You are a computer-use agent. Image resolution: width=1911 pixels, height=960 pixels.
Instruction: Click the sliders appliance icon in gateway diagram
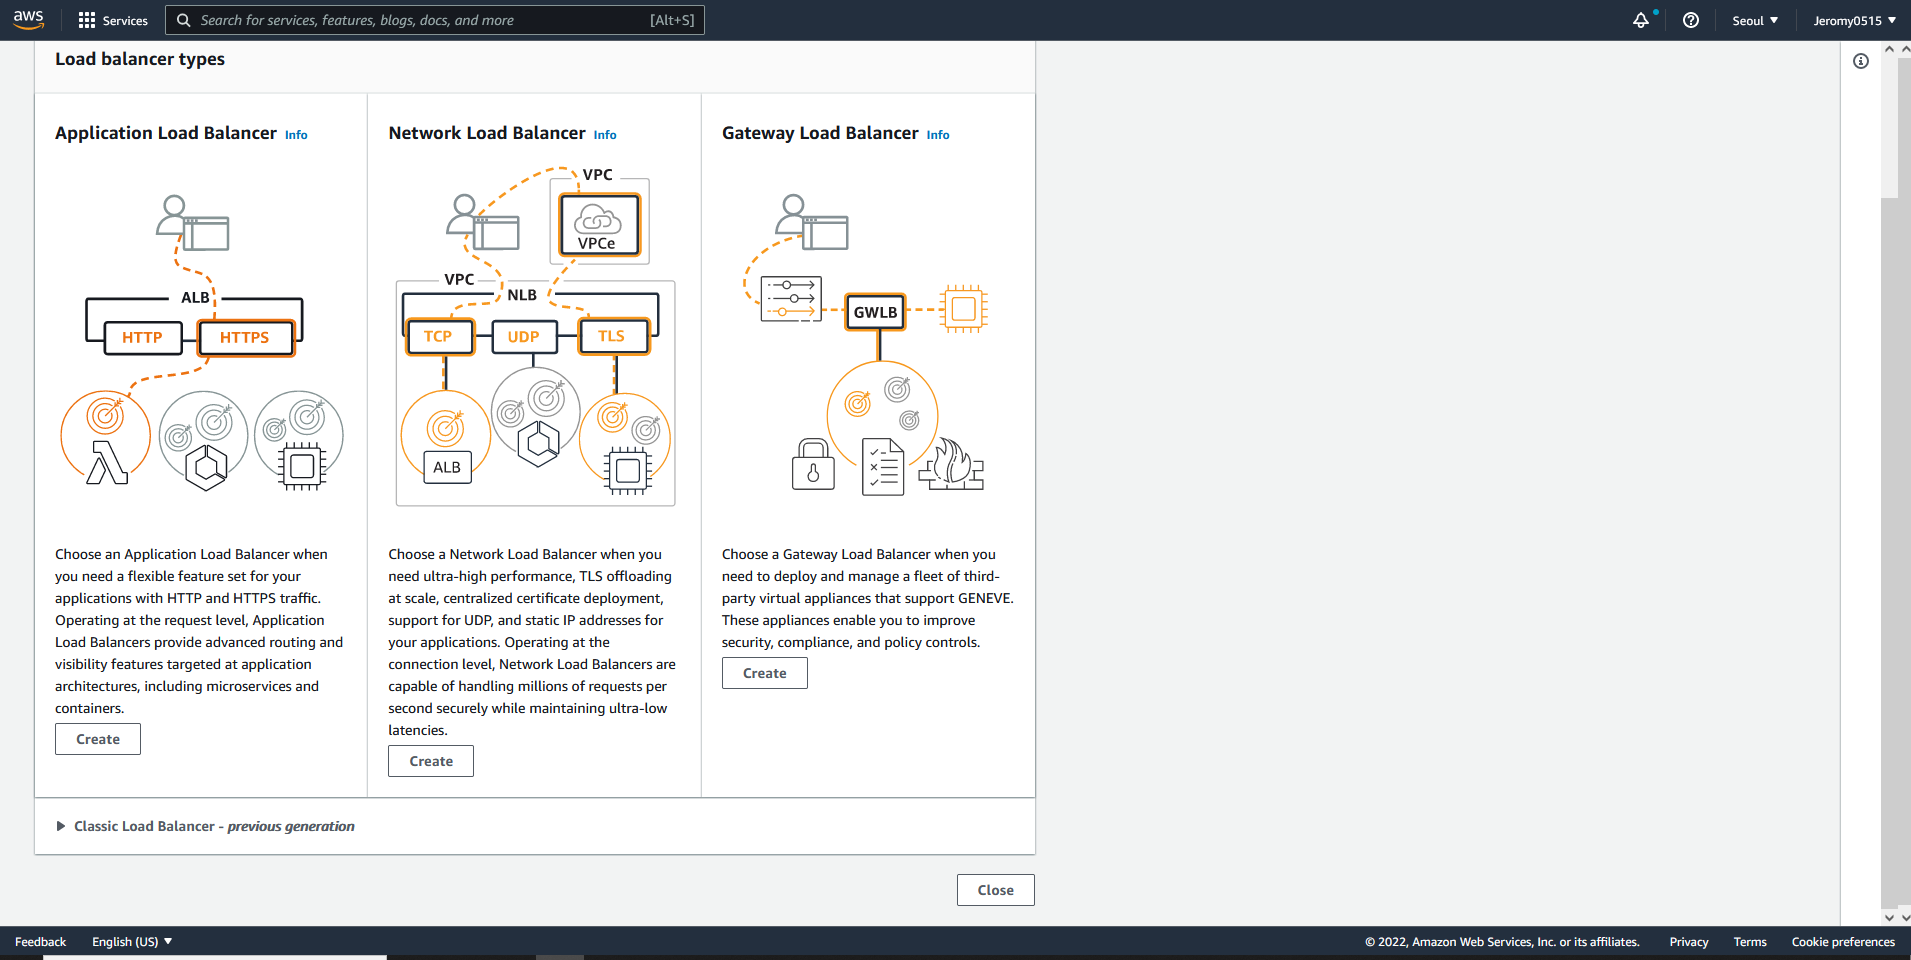pos(791,298)
